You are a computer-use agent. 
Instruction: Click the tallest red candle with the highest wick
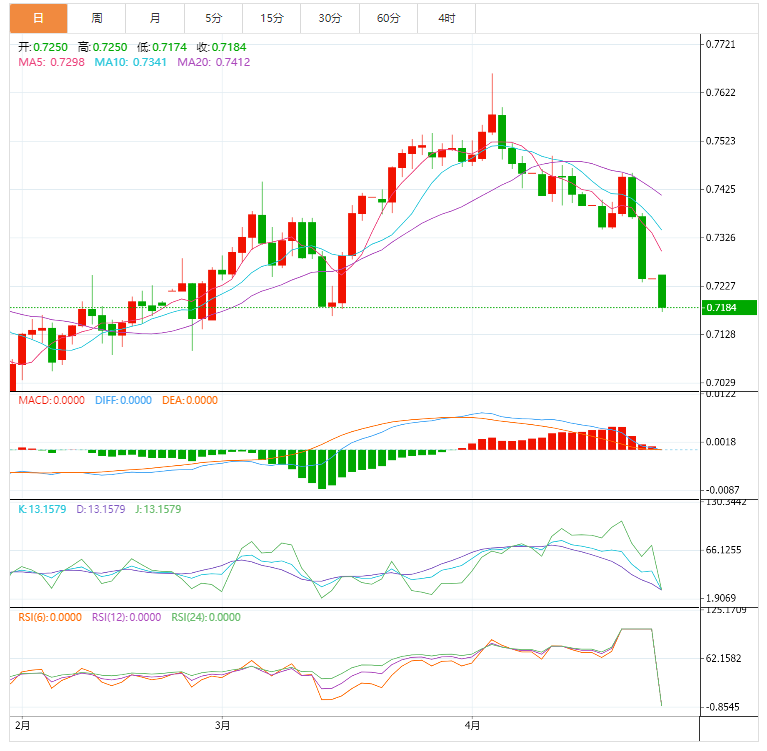pyautogui.click(x=492, y=123)
